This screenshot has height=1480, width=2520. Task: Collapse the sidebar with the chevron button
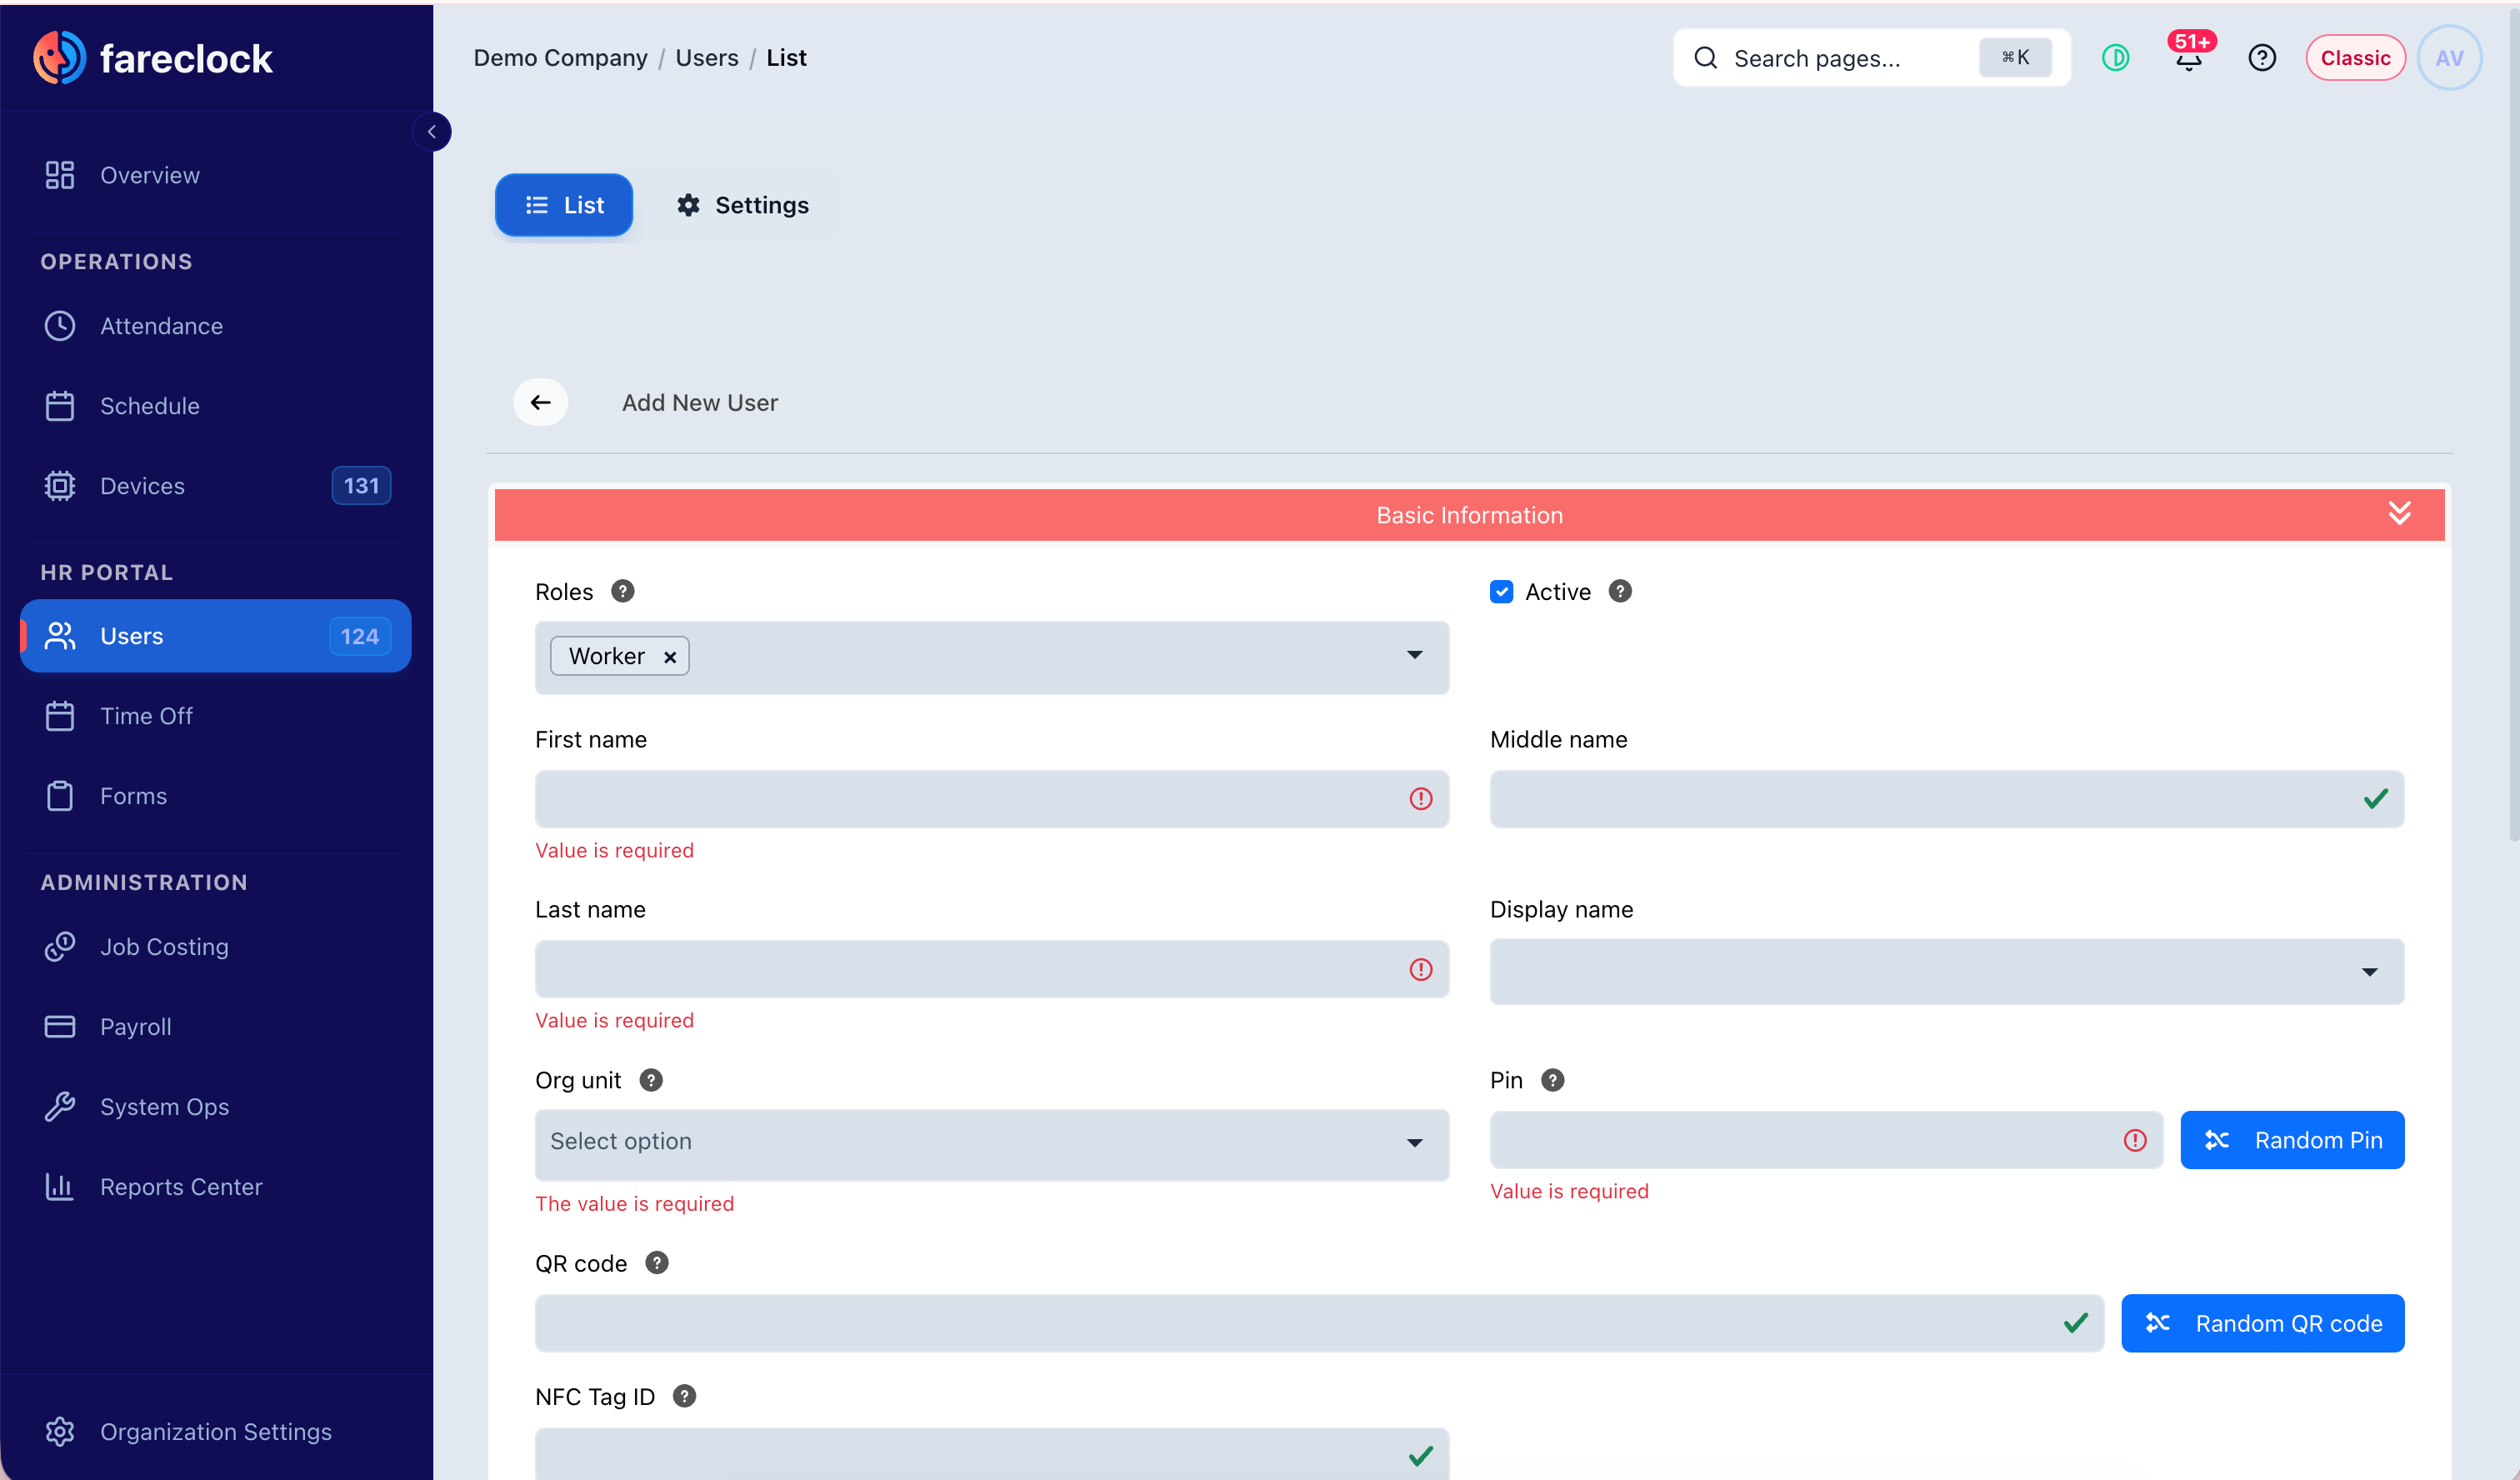[x=432, y=132]
